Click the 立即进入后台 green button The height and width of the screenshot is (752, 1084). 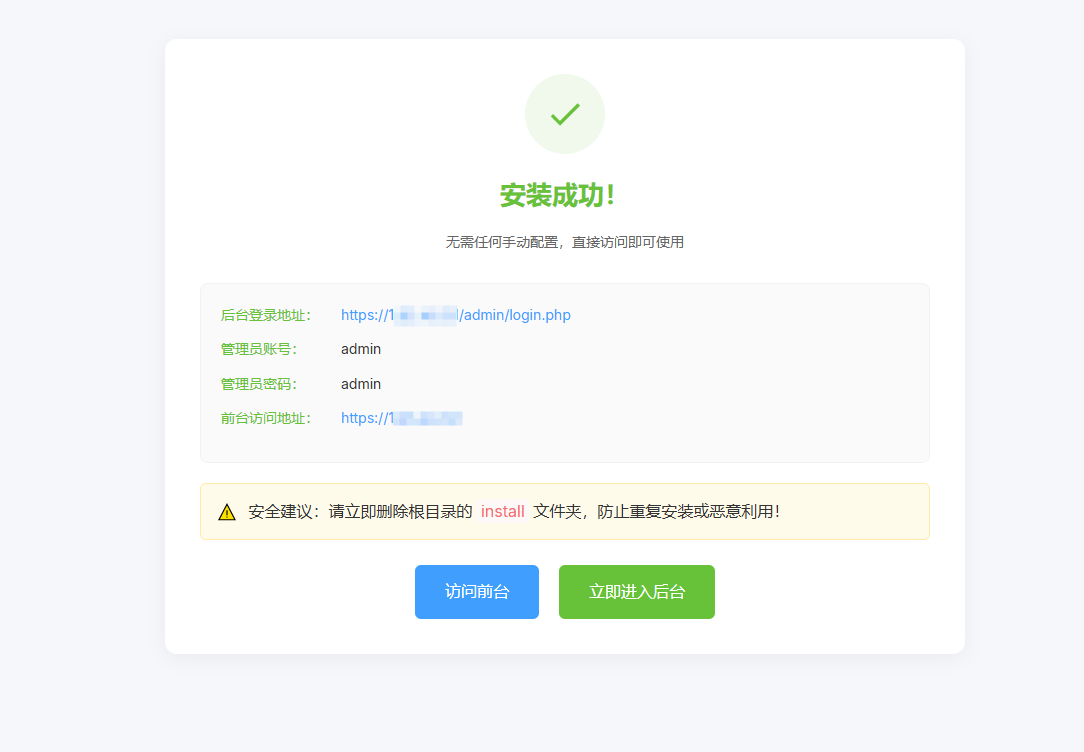pos(636,592)
